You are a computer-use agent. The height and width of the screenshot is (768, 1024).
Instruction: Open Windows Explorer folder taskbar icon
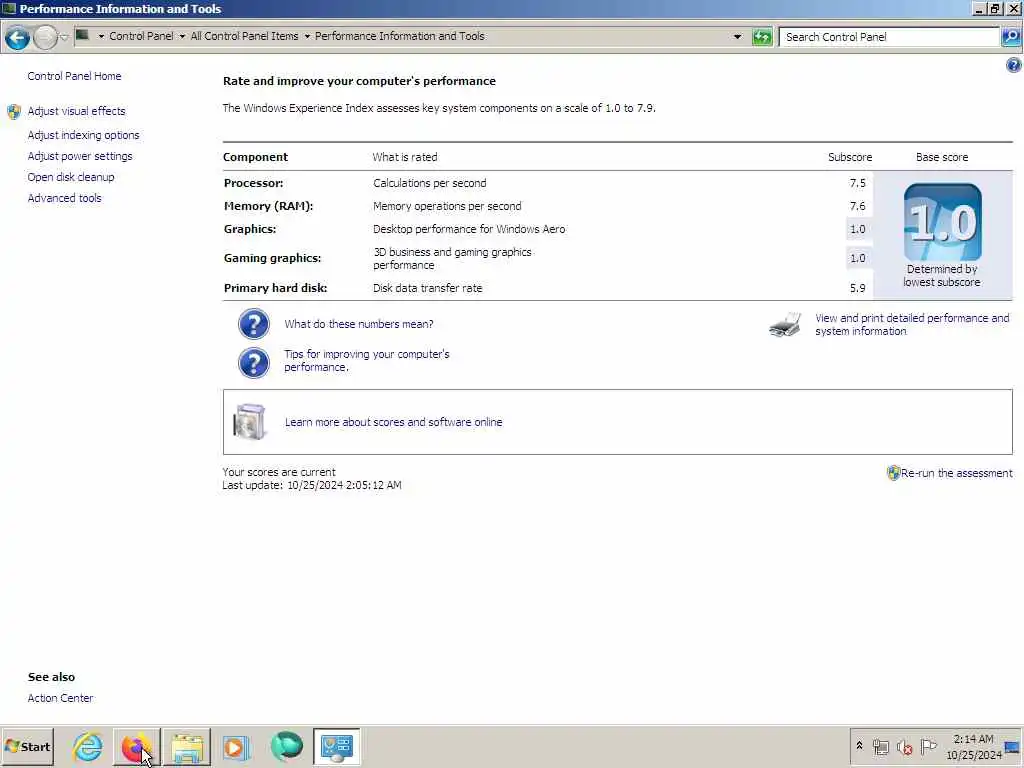click(x=187, y=746)
